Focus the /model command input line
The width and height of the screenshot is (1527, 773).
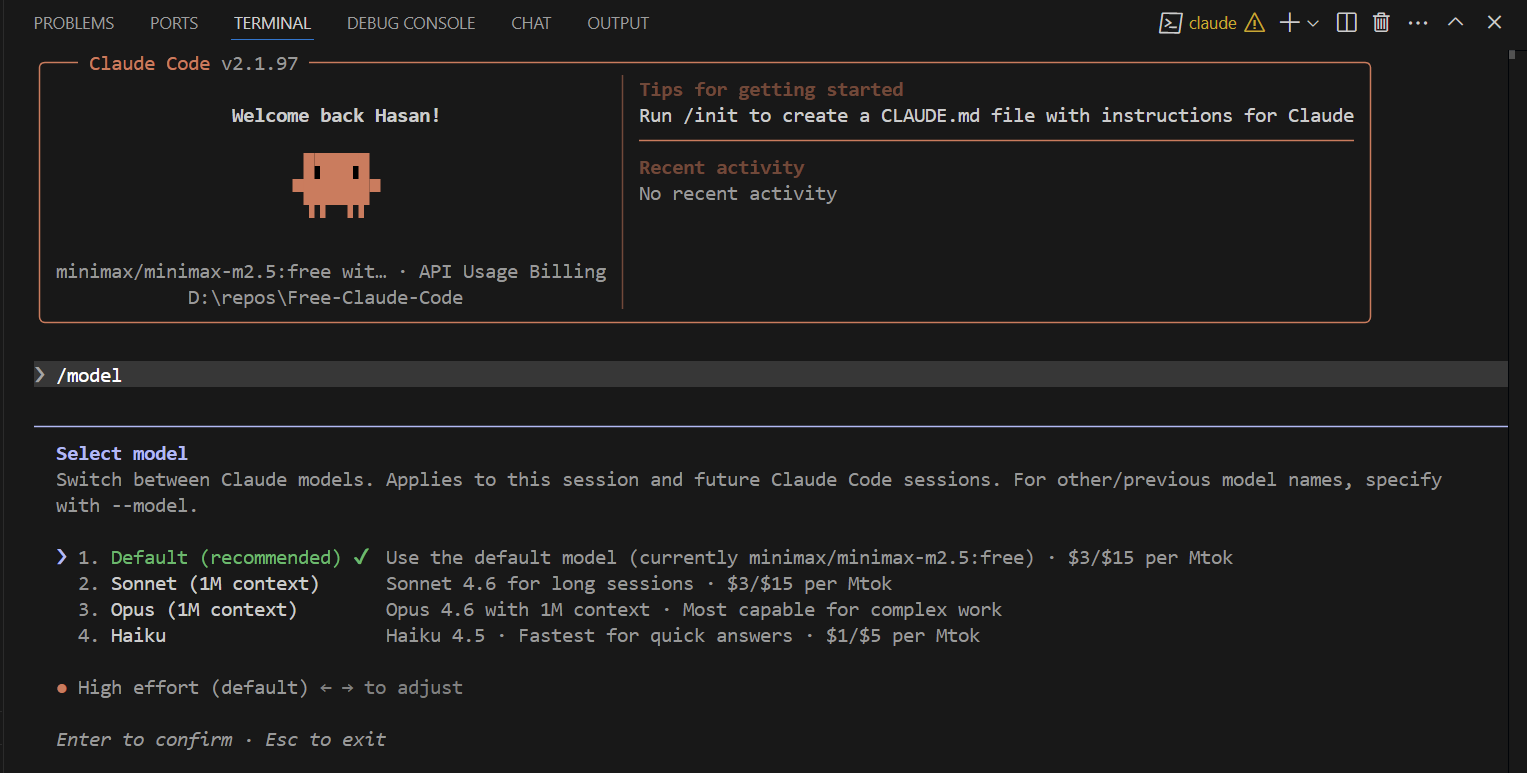click(x=400, y=375)
